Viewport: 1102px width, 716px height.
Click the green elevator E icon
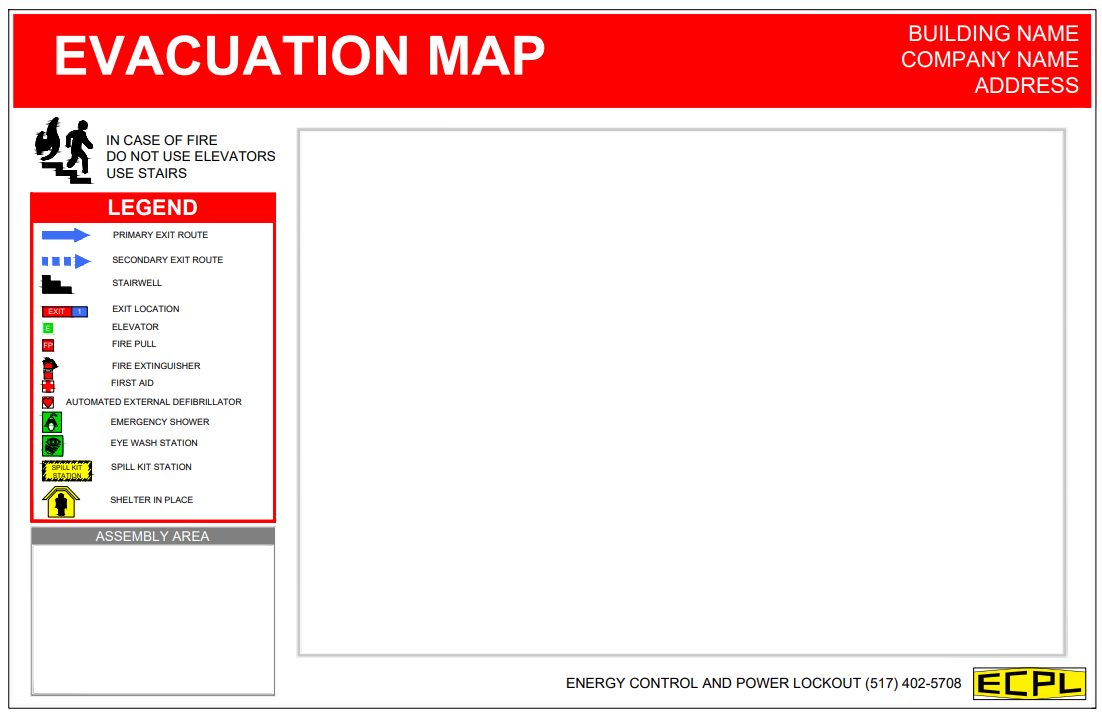(47, 328)
